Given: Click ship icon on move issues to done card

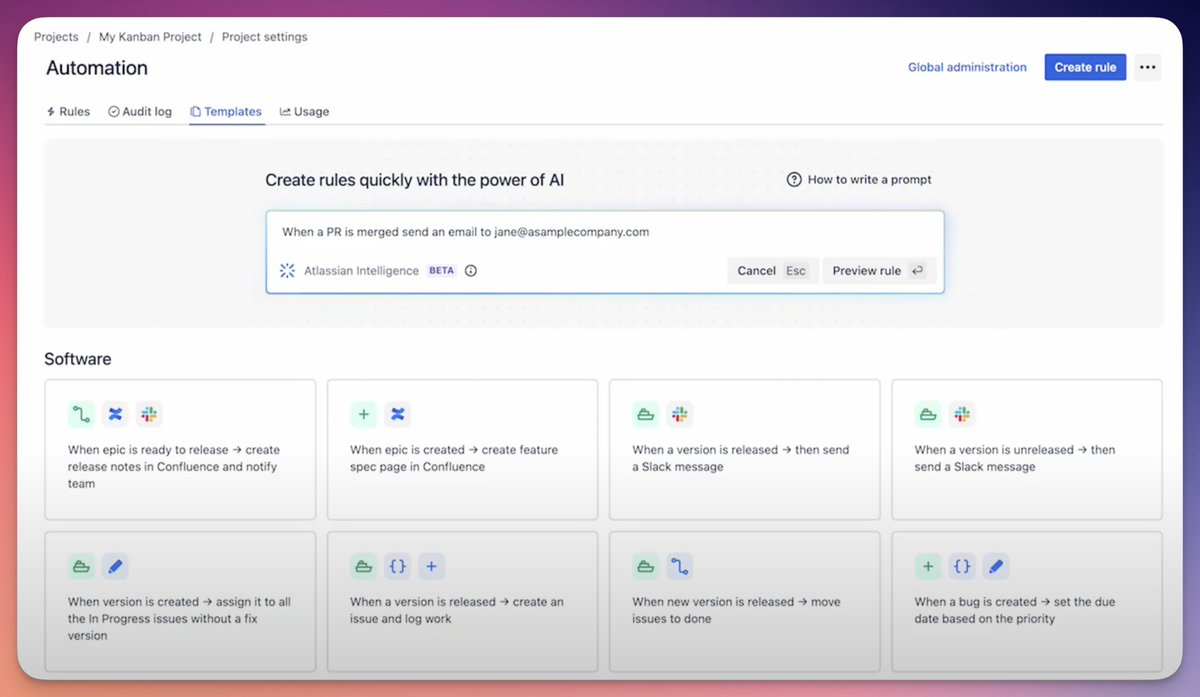Looking at the screenshot, I should (645, 567).
